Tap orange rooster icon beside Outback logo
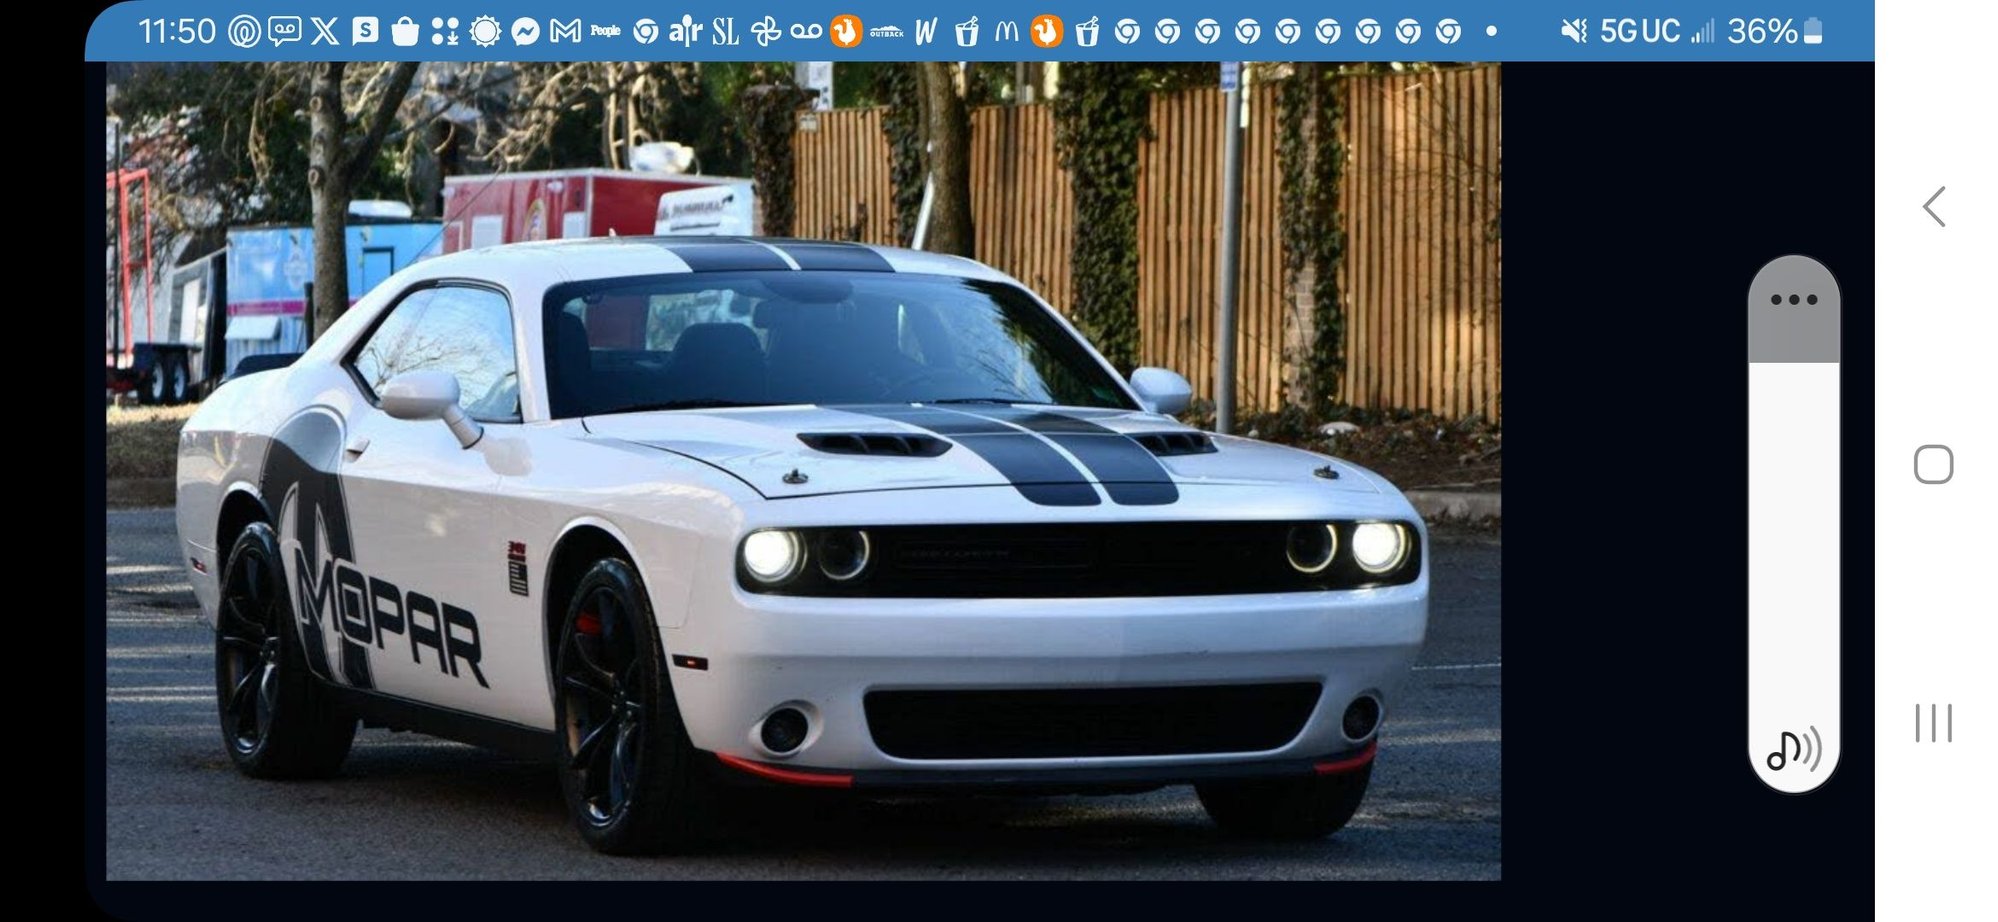The image size is (1998, 922). tap(846, 32)
